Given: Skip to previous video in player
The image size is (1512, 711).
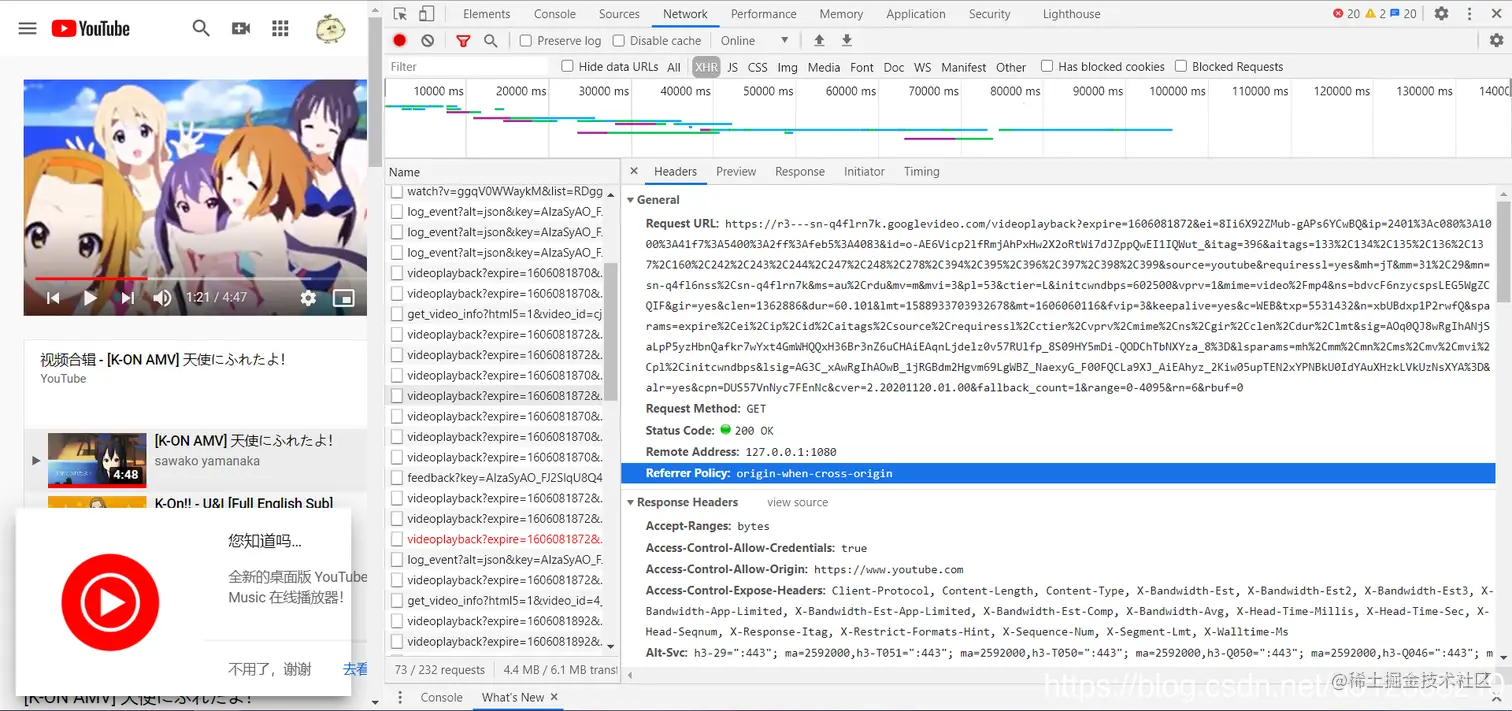Looking at the screenshot, I should [54, 298].
